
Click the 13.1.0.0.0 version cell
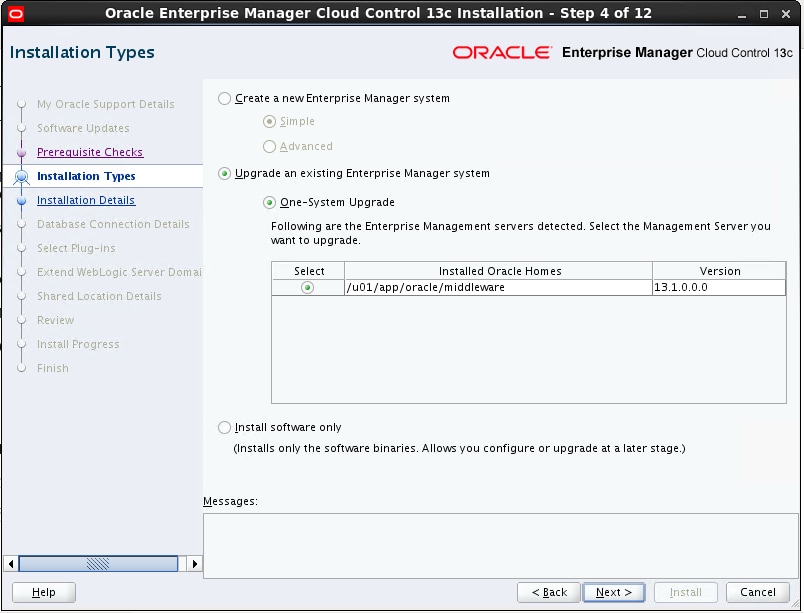coord(719,288)
